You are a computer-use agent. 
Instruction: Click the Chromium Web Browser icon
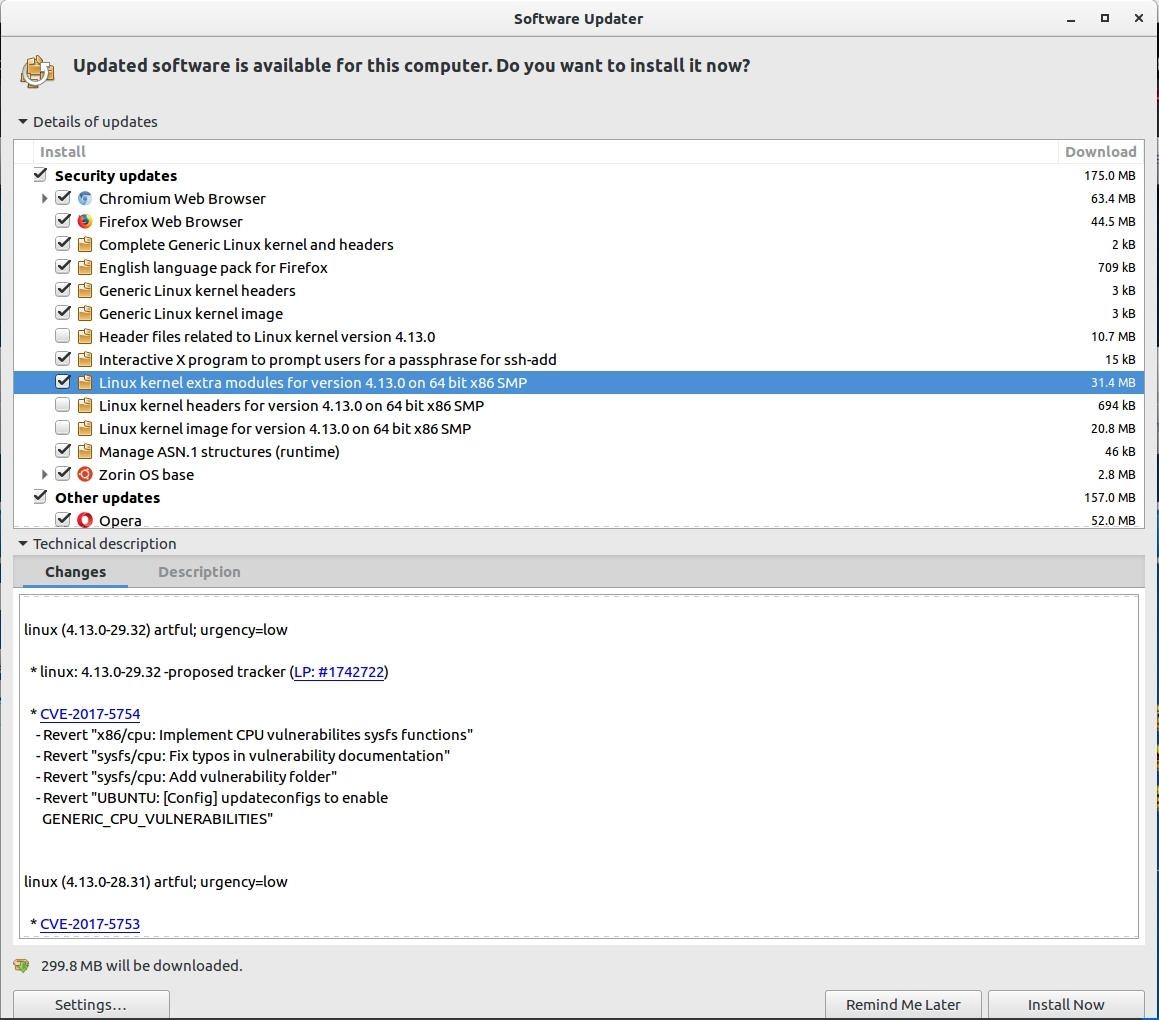[x=85, y=199]
